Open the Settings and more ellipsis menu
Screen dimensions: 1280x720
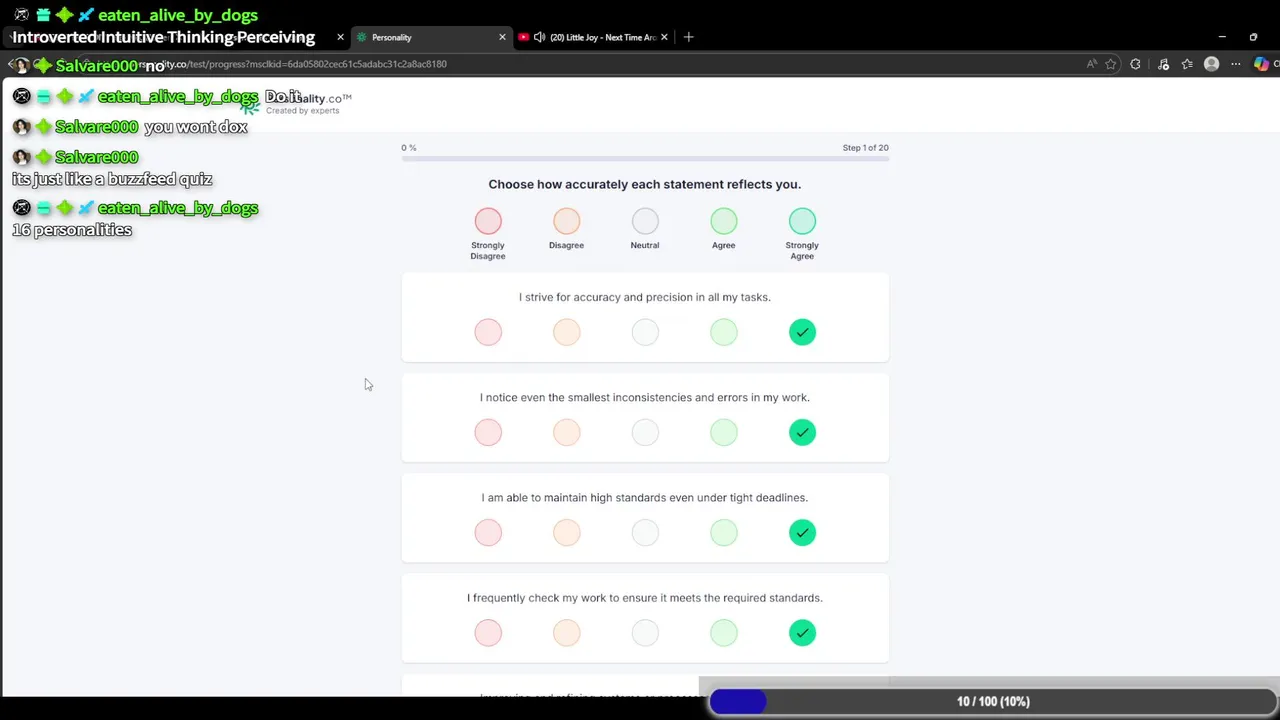1236,64
